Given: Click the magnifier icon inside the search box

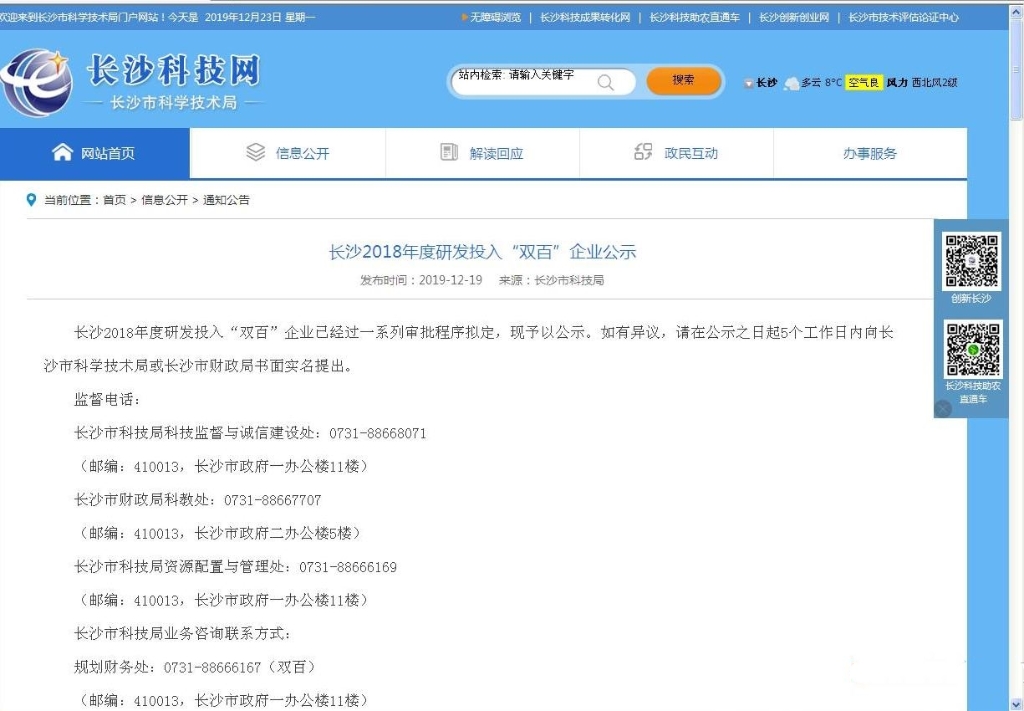Looking at the screenshot, I should point(604,82).
